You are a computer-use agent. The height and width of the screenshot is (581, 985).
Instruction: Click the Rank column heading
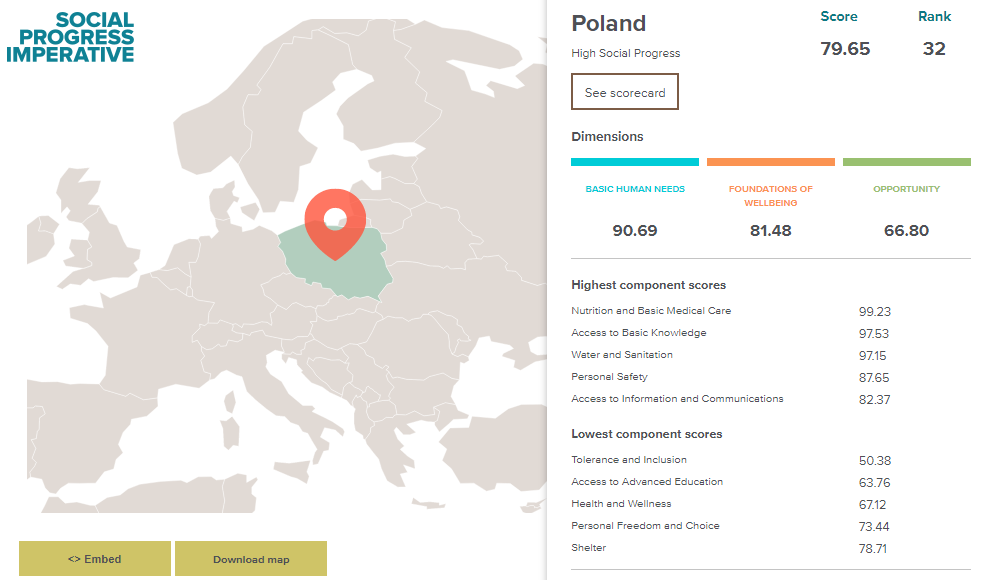pyautogui.click(x=935, y=17)
